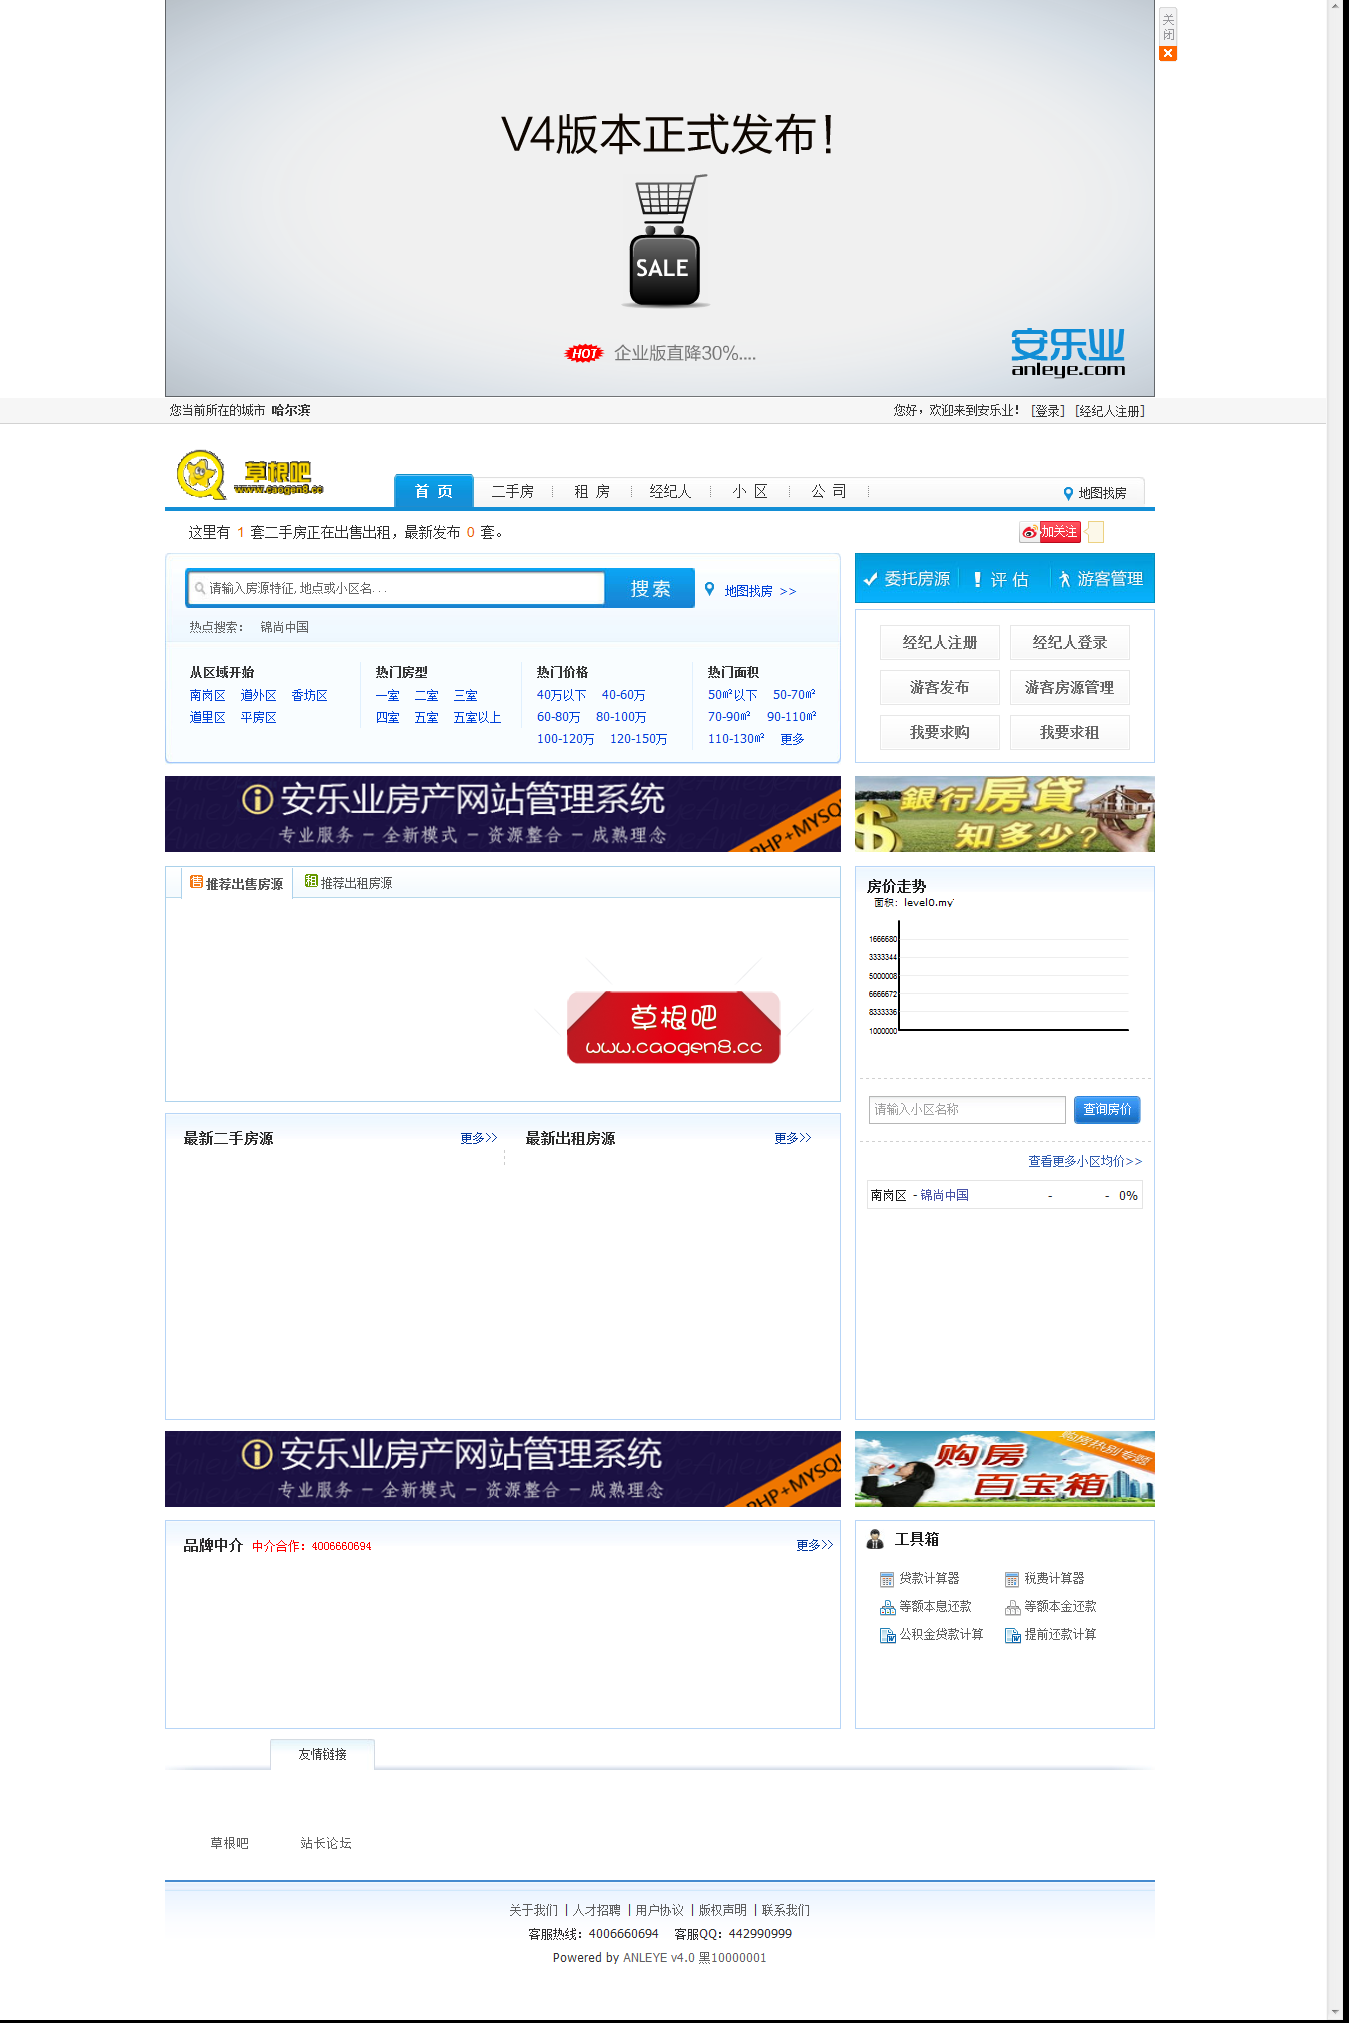
Task: Filter by 五室以上 room type
Action: pos(477,717)
